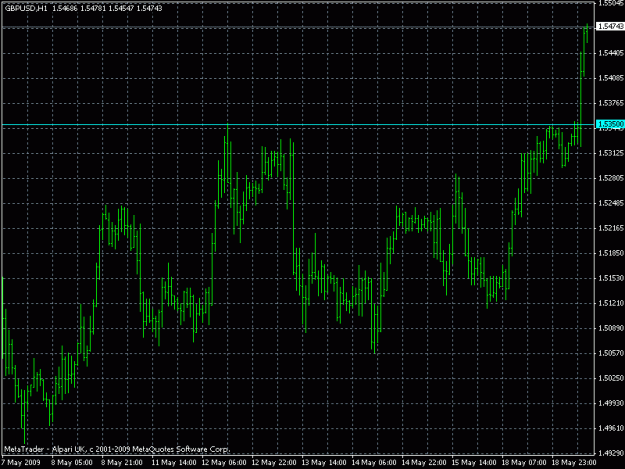The width and height of the screenshot is (625, 469).
Task: Click the 8 May 05:00 time label
Action: coord(72,463)
